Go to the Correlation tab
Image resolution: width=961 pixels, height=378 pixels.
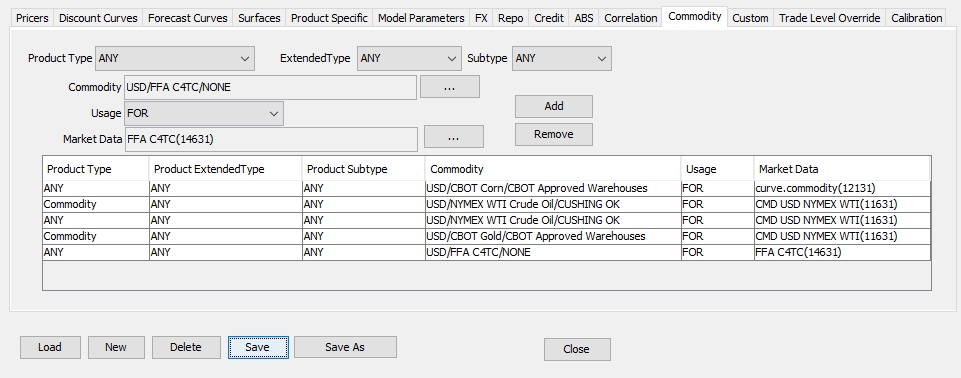pyautogui.click(x=631, y=18)
